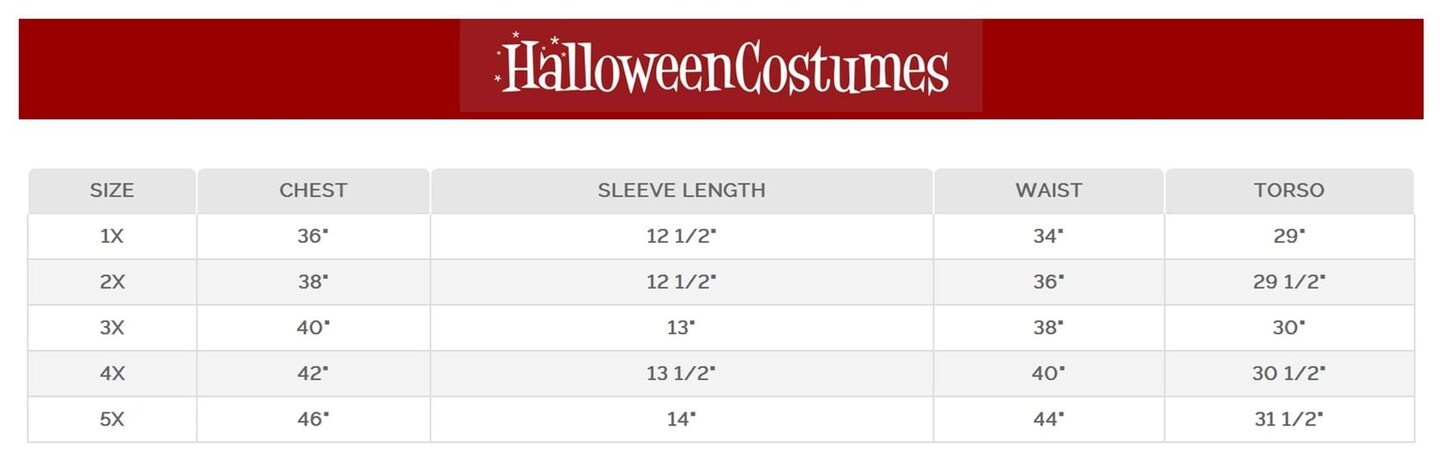Select the 44" waist measurement cell
This screenshot has width=1440, height=470.
(1048, 420)
